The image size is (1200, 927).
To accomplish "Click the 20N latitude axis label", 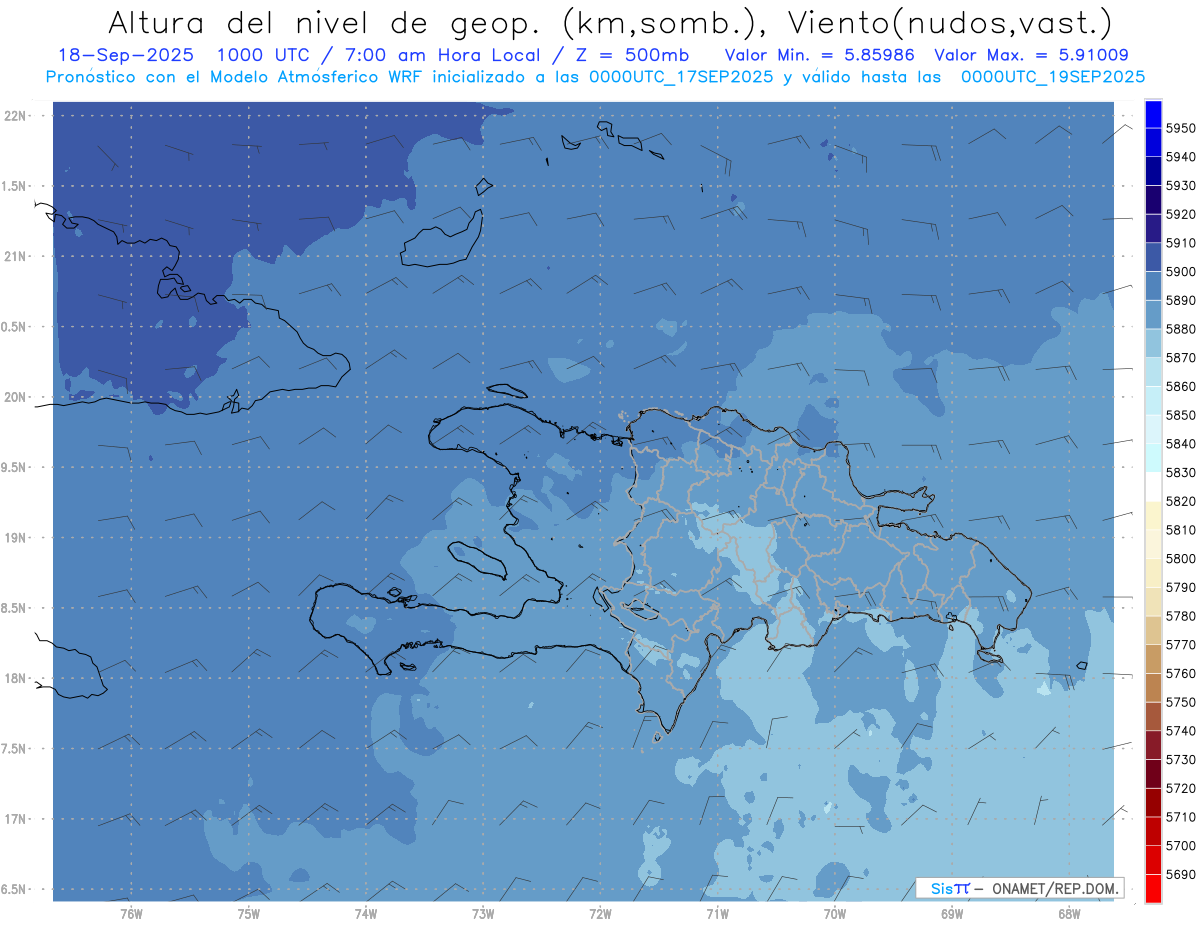I will pos(14,398).
